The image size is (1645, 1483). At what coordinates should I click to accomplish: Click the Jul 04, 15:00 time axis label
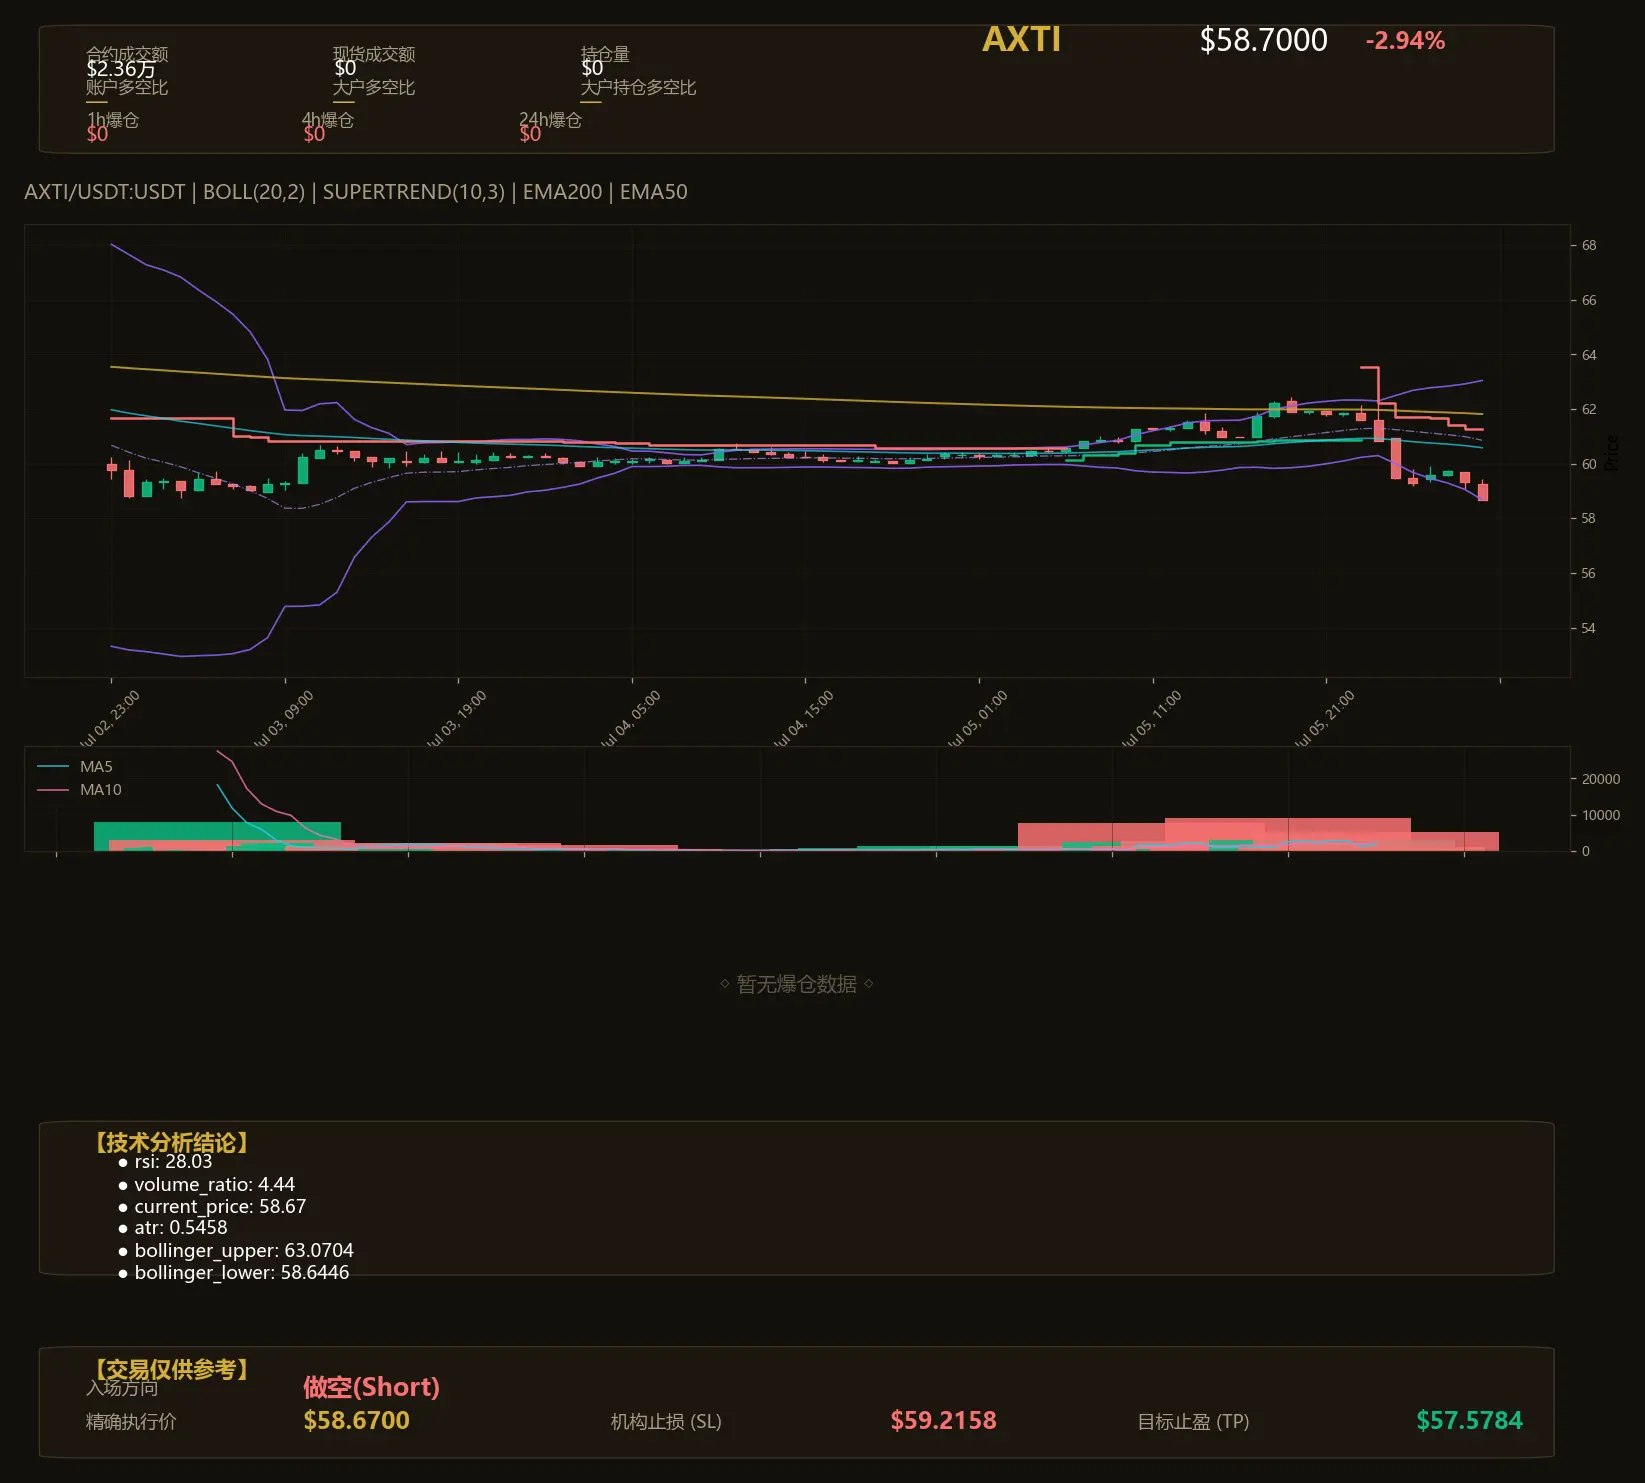click(803, 719)
